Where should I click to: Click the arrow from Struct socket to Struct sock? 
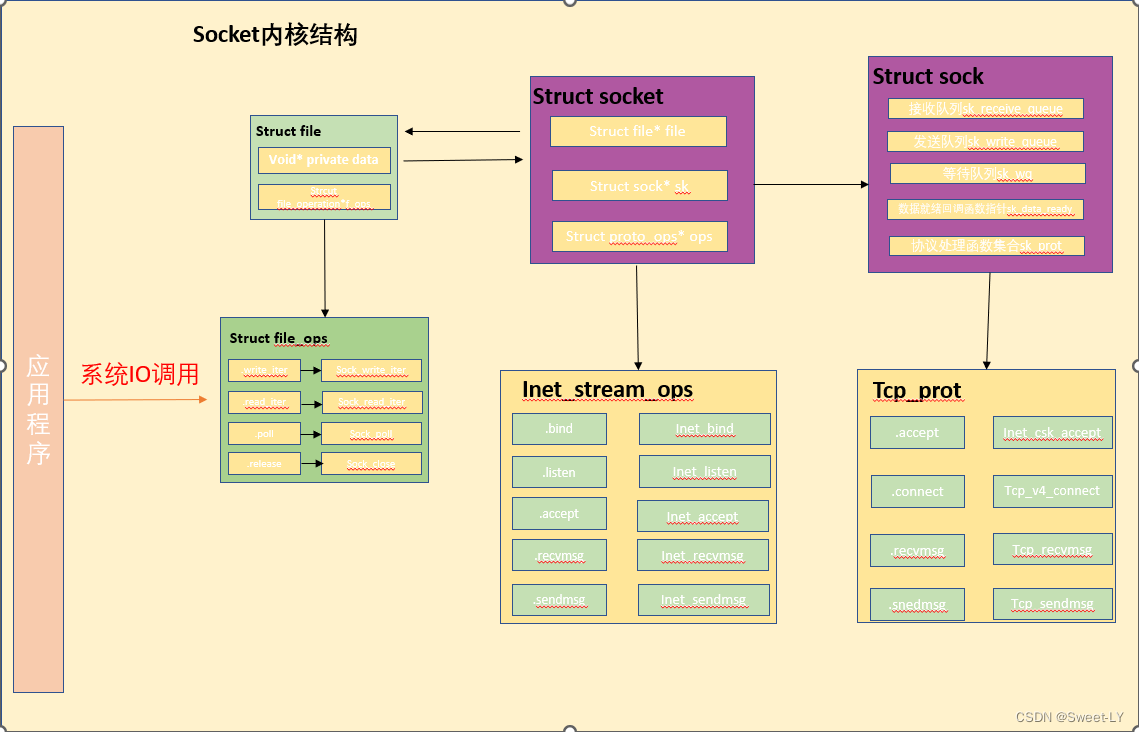click(x=812, y=183)
